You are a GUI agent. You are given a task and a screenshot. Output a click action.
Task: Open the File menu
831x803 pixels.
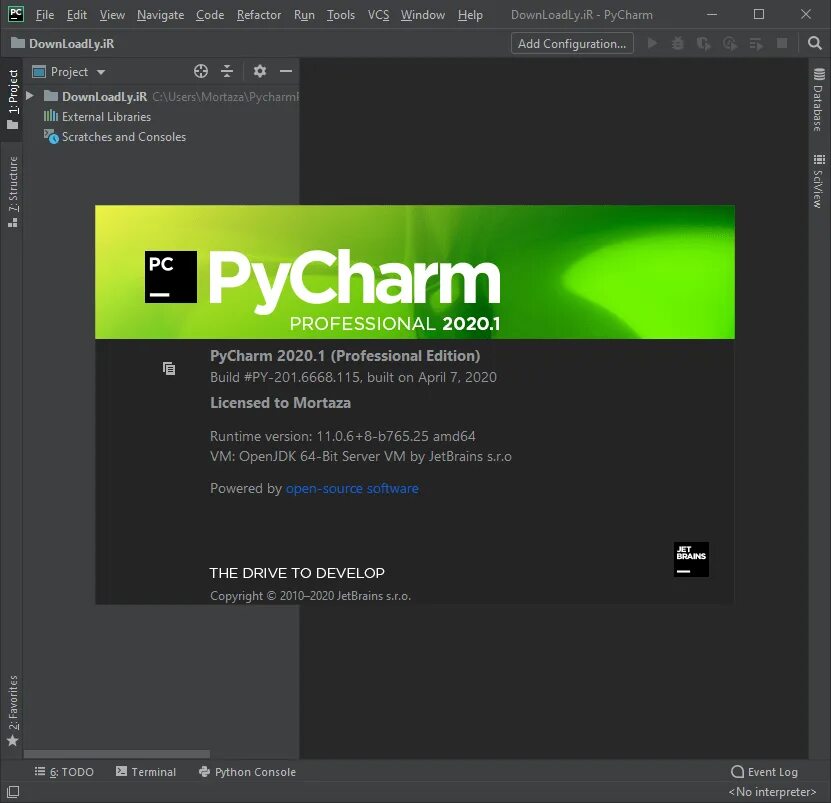tap(45, 15)
